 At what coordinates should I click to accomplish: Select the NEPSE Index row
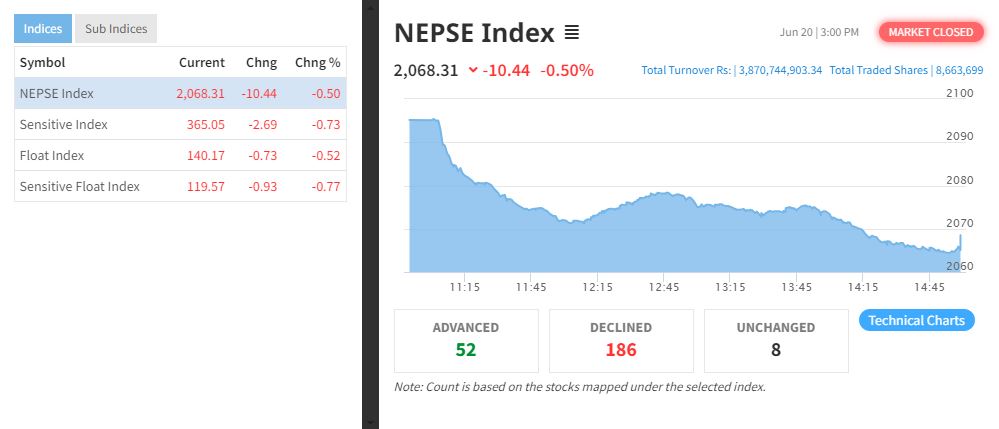(180, 93)
